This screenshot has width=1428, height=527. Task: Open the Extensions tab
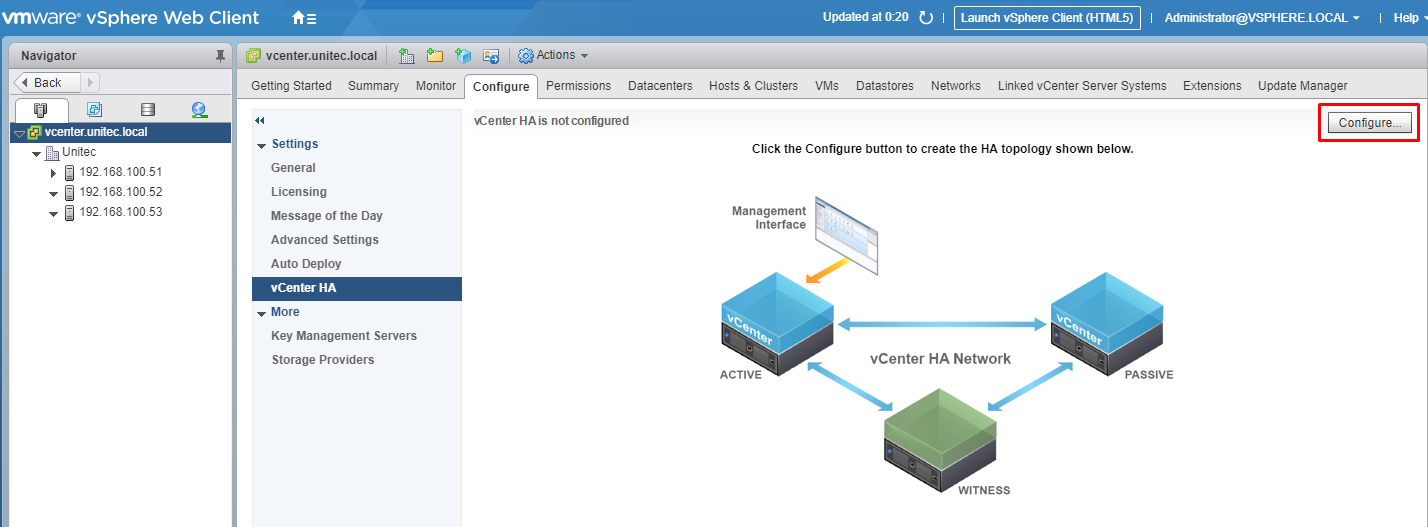(1212, 86)
